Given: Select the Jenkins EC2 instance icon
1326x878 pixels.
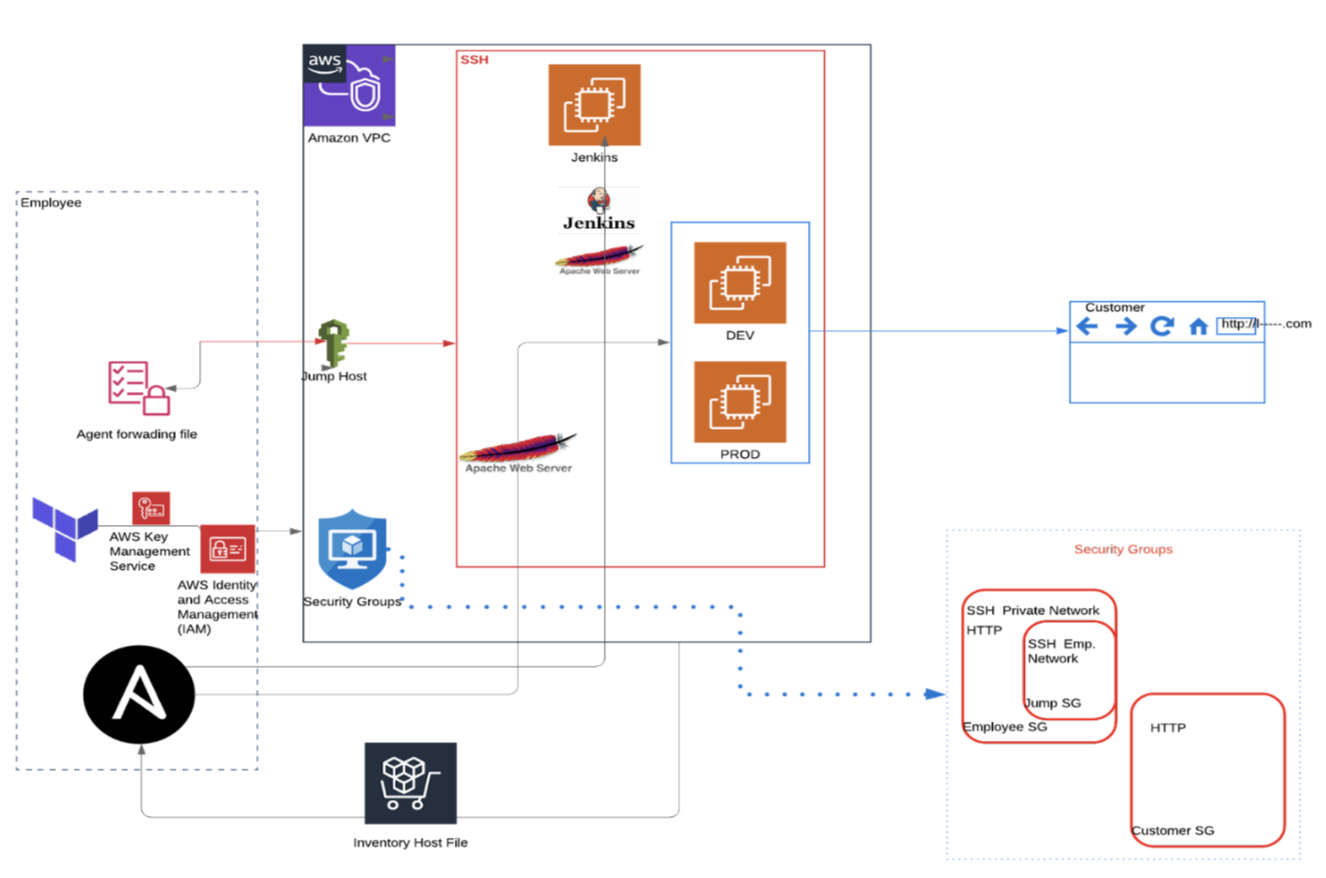Looking at the screenshot, I should [x=594, y=105].
